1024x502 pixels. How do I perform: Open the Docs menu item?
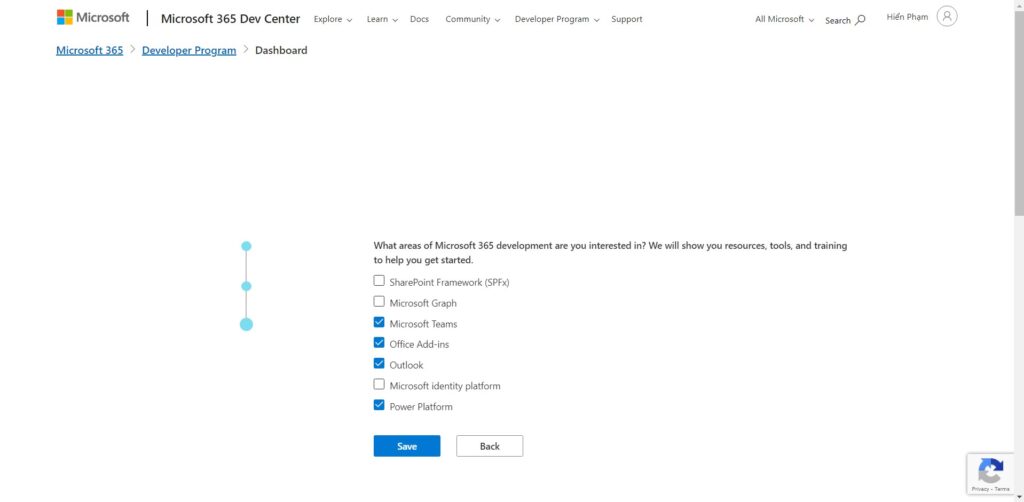[419, 19]
